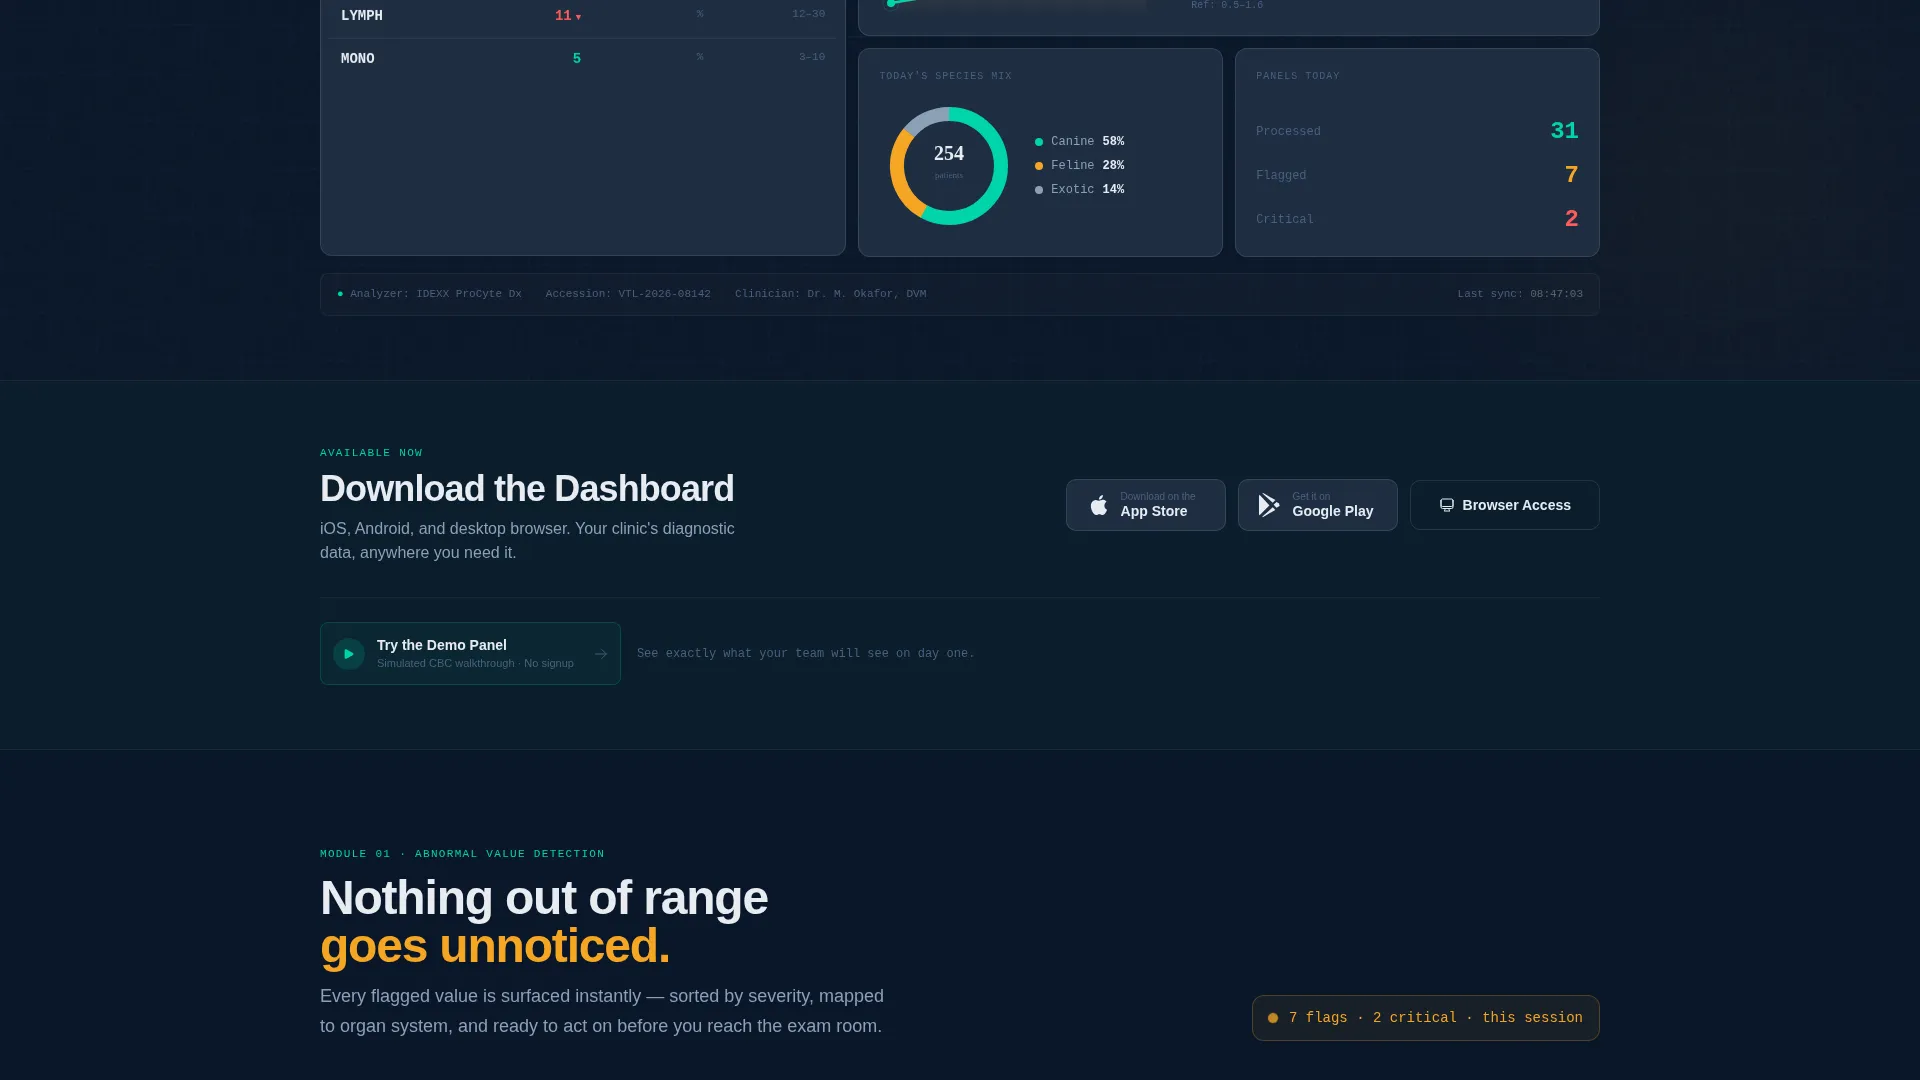Click the MODULE 01 Abnormal Value Detection label
The image size is (1920, 1080).
click(x=462, y=854)
